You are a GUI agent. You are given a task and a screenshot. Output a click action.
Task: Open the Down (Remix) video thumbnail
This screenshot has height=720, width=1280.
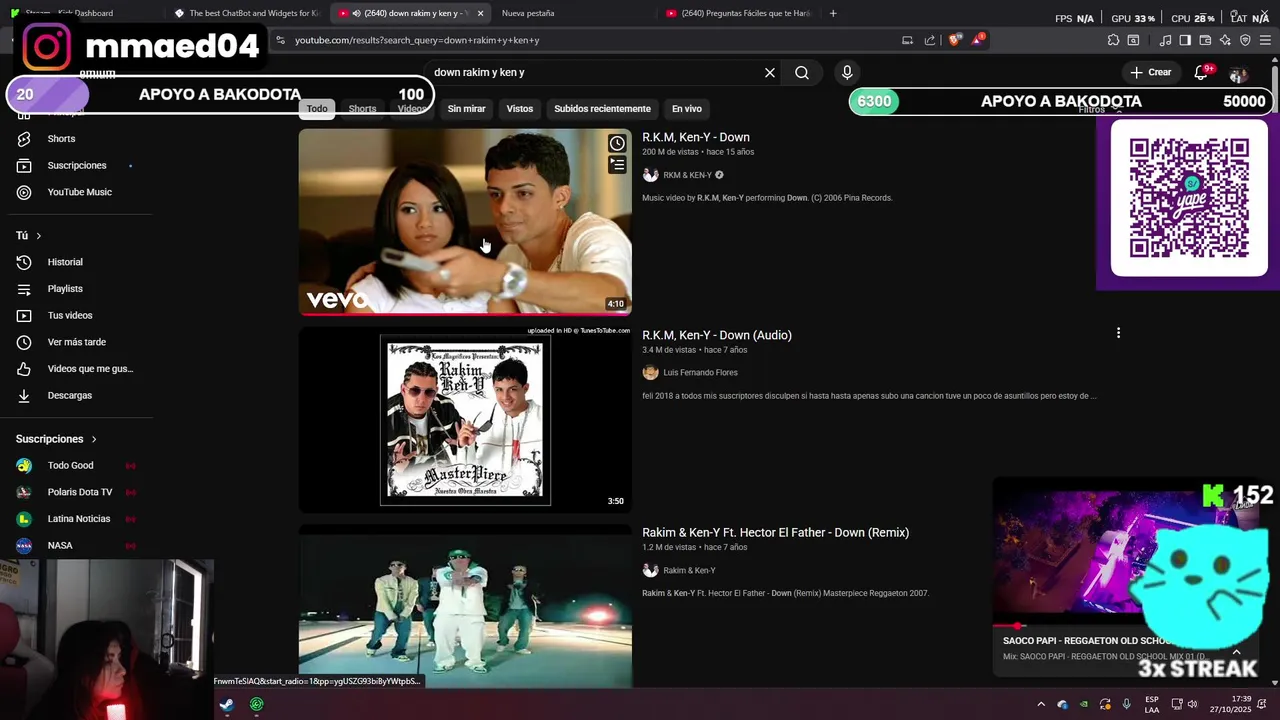[x=465, y=606]
